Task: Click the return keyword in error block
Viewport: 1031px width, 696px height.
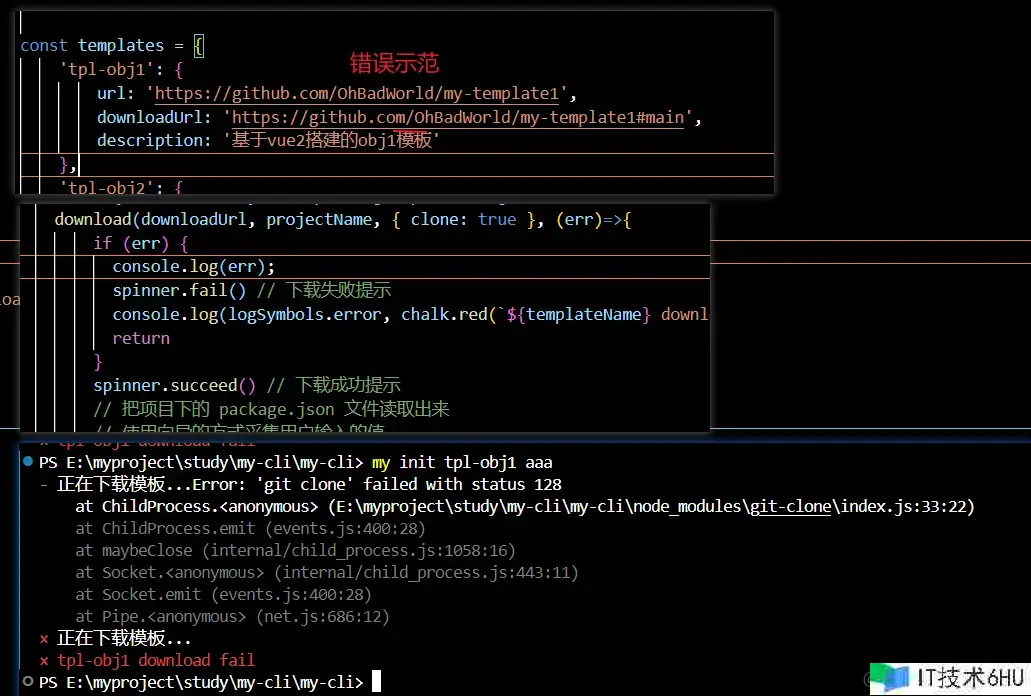Action: 141,338
